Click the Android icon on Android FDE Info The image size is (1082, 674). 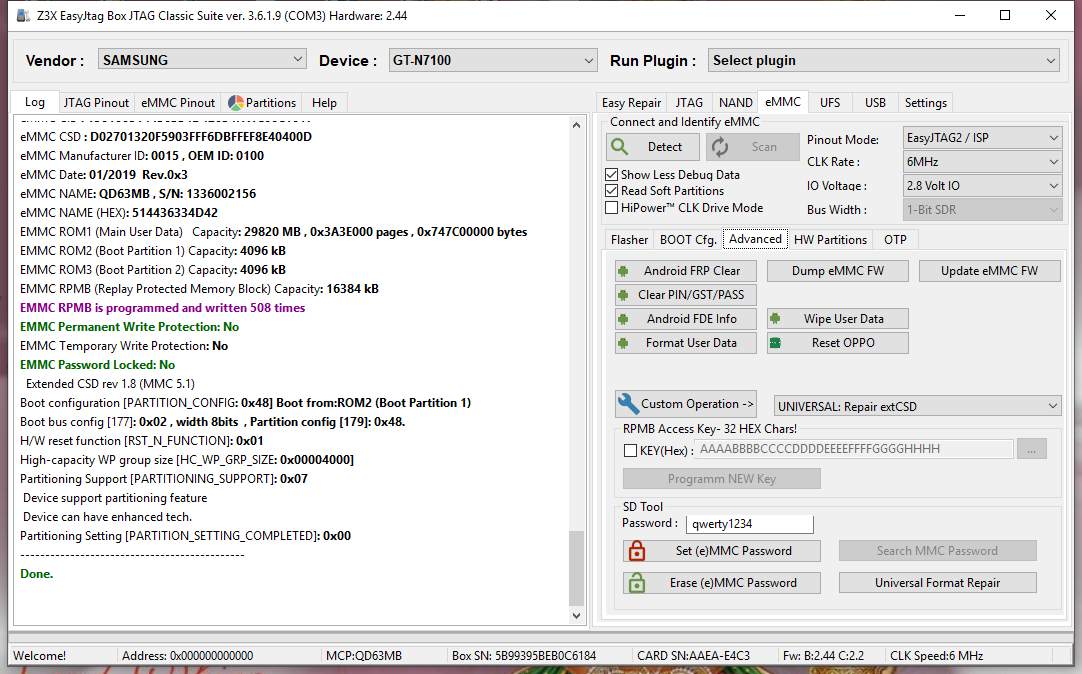pyautogui.click(x=623, y=319)
